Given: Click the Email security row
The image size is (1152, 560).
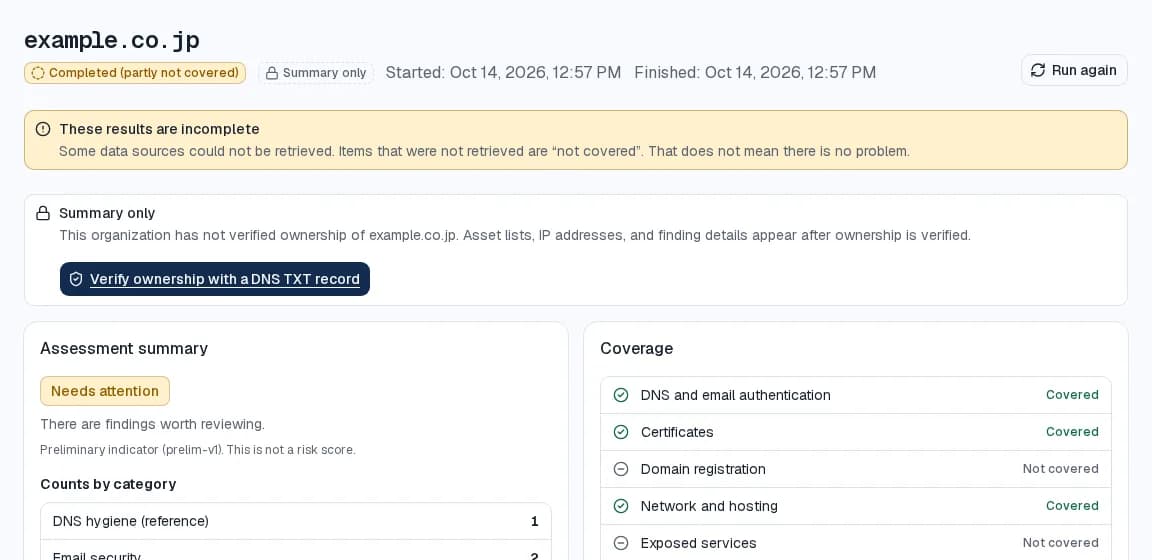Looking at the screenshot, I should [296, 552].
